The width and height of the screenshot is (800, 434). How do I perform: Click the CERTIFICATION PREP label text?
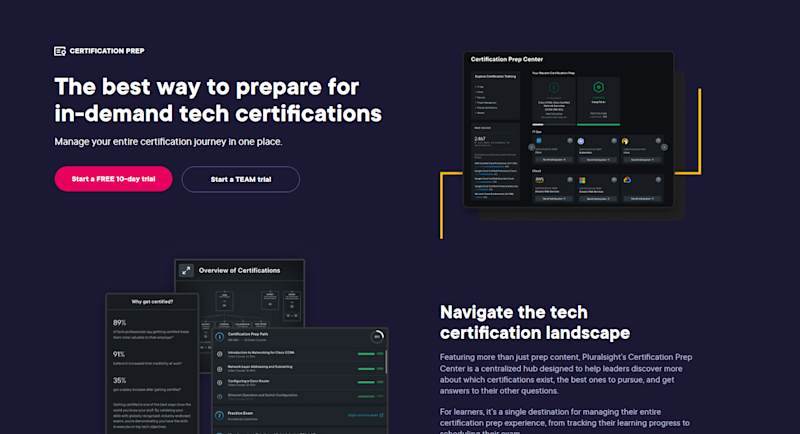click(x=107, y=51)
